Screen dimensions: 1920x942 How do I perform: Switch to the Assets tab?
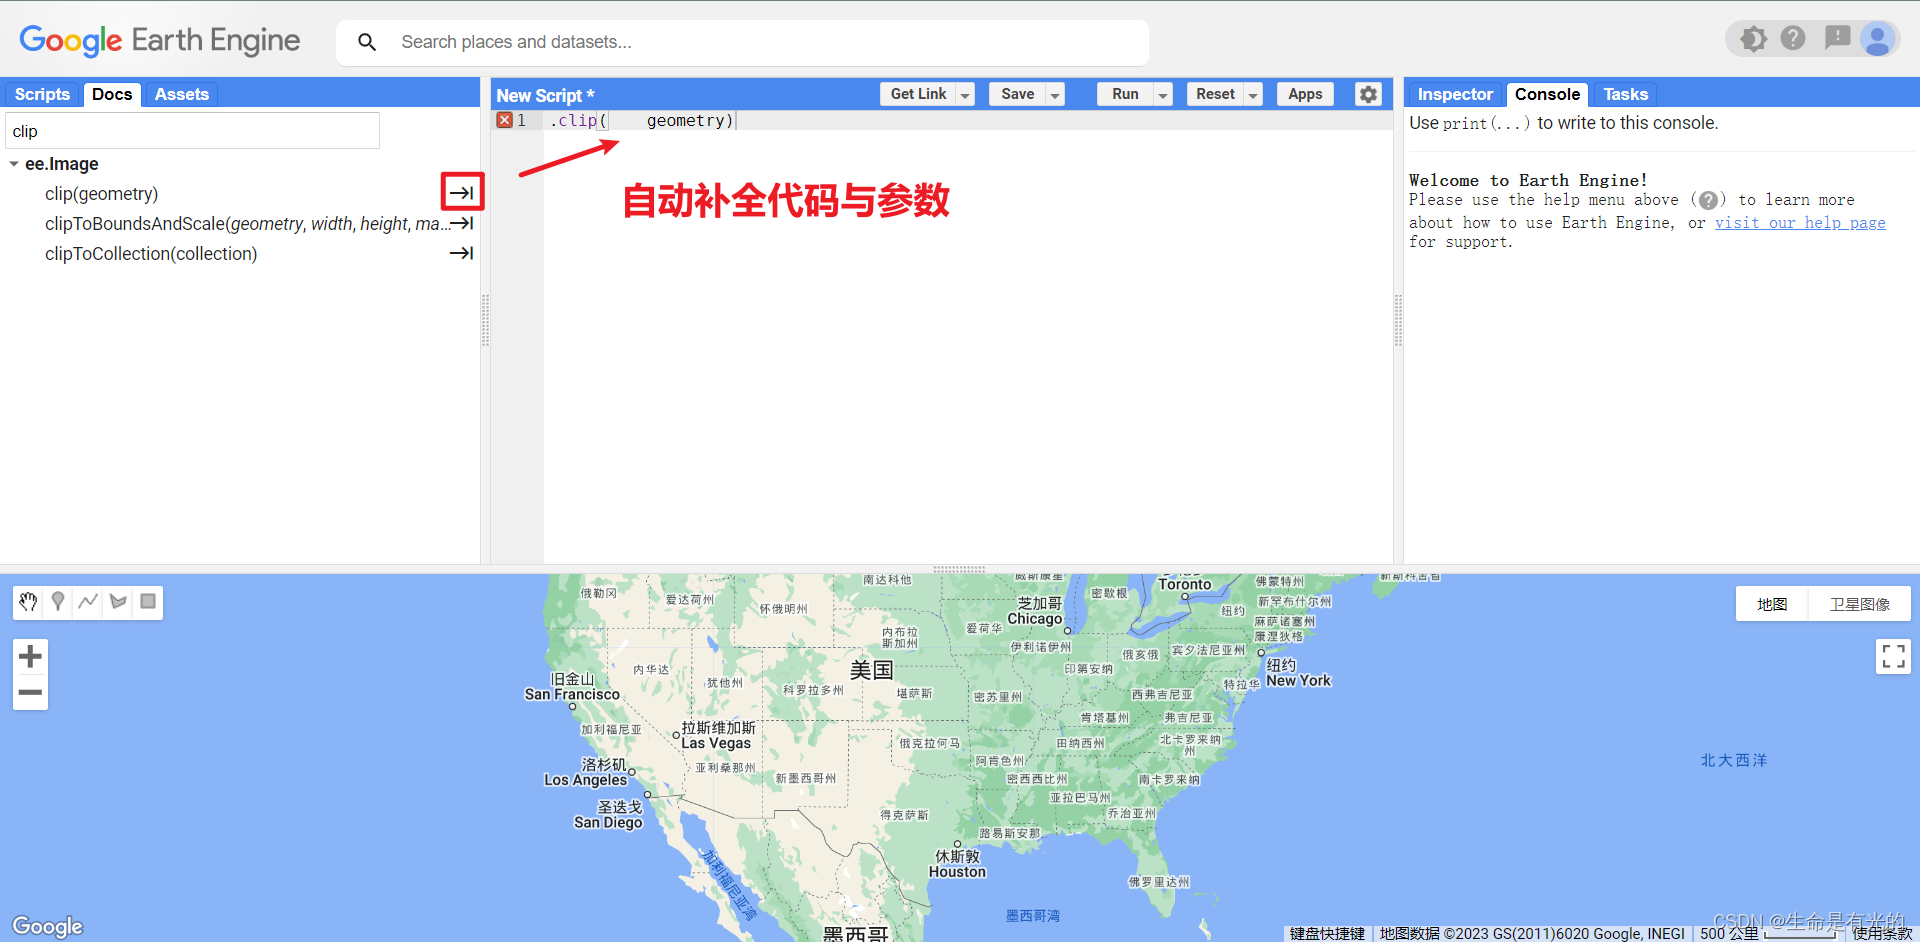point(182,94)
